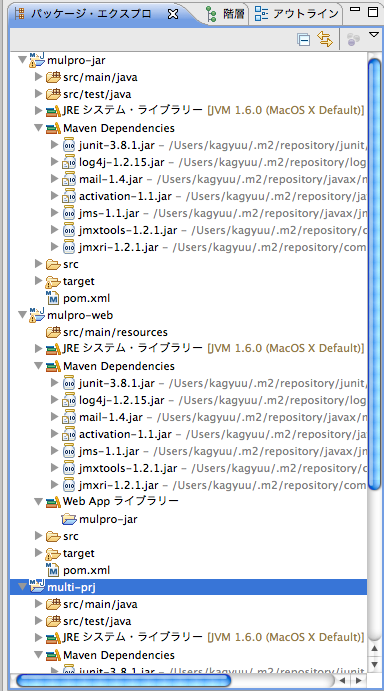Minimize the view panel

[355, 9]
